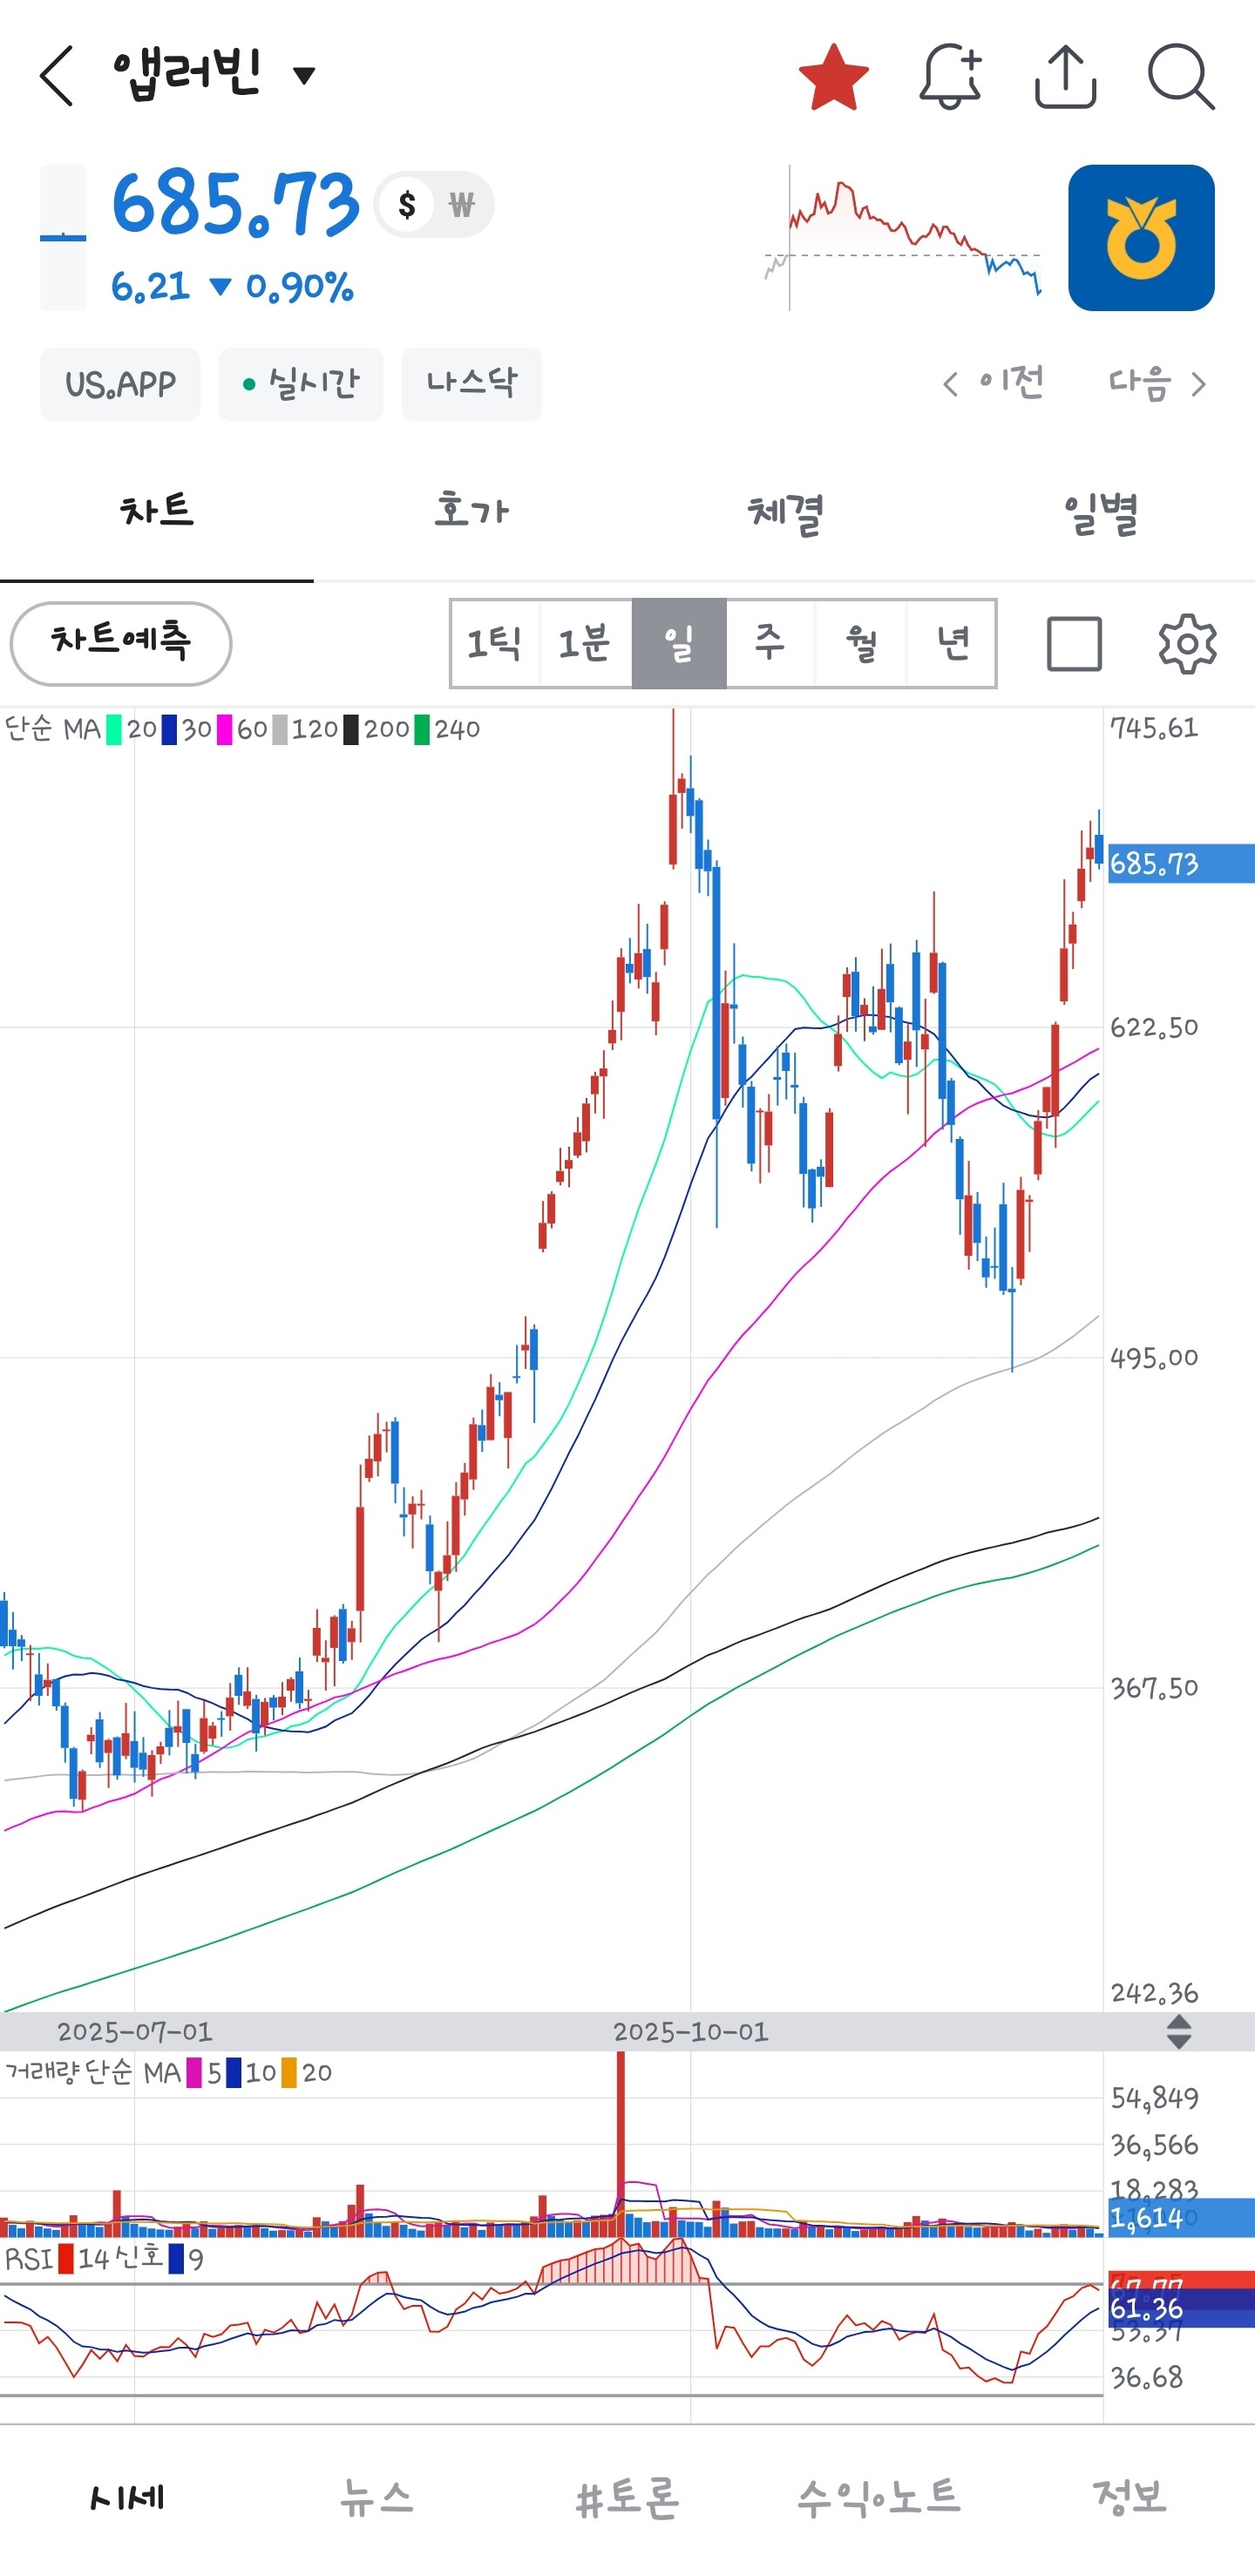Click the MA 60 magenta color swatch
Viewport: 1255px width, 2576px height.
[x=224, y=730]
